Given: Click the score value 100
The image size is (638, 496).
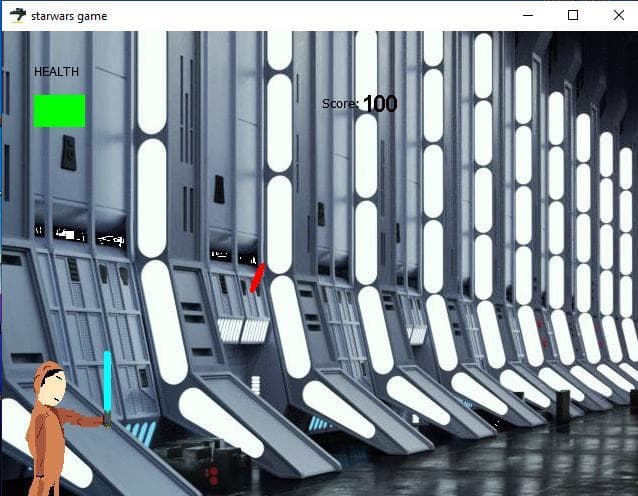Looking at the screenshot, I should click(380, 104).
